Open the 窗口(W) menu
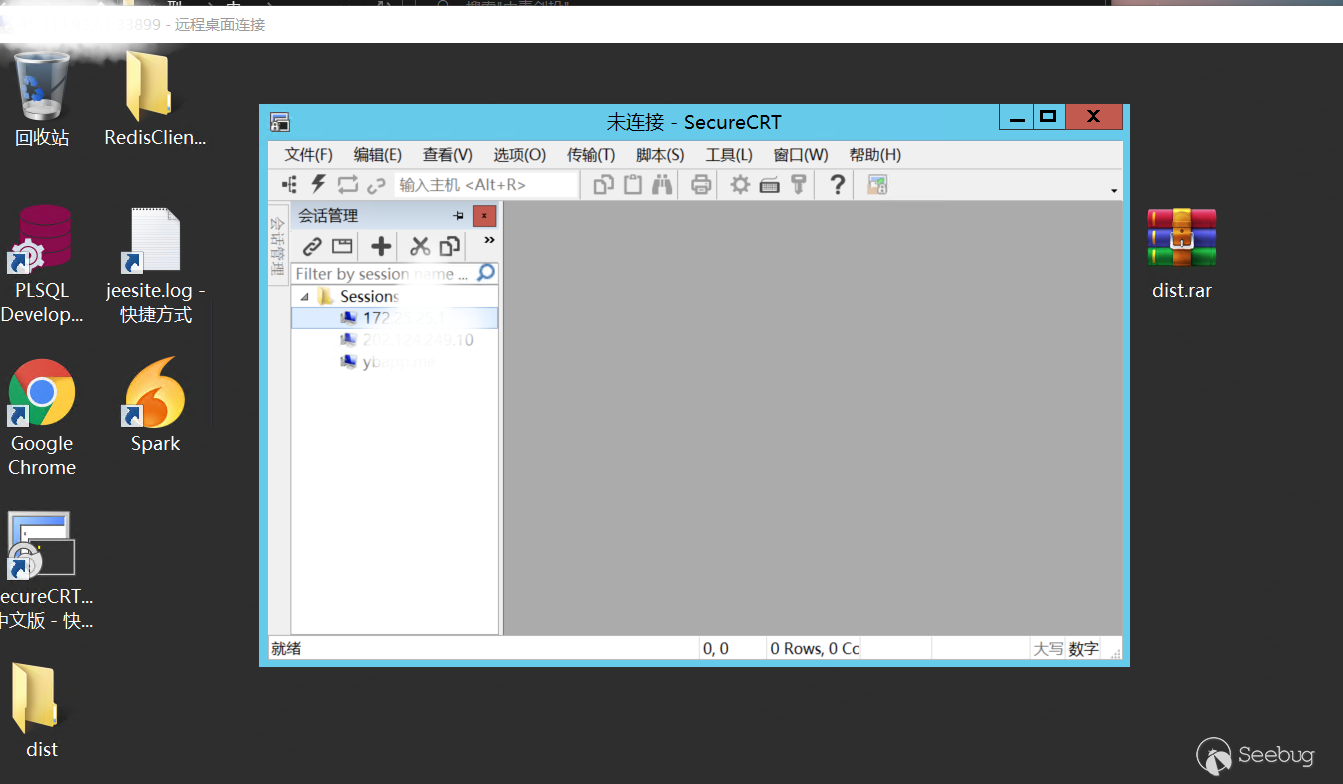The width and height of the screenshot is (1343, 784). point(801,155)
